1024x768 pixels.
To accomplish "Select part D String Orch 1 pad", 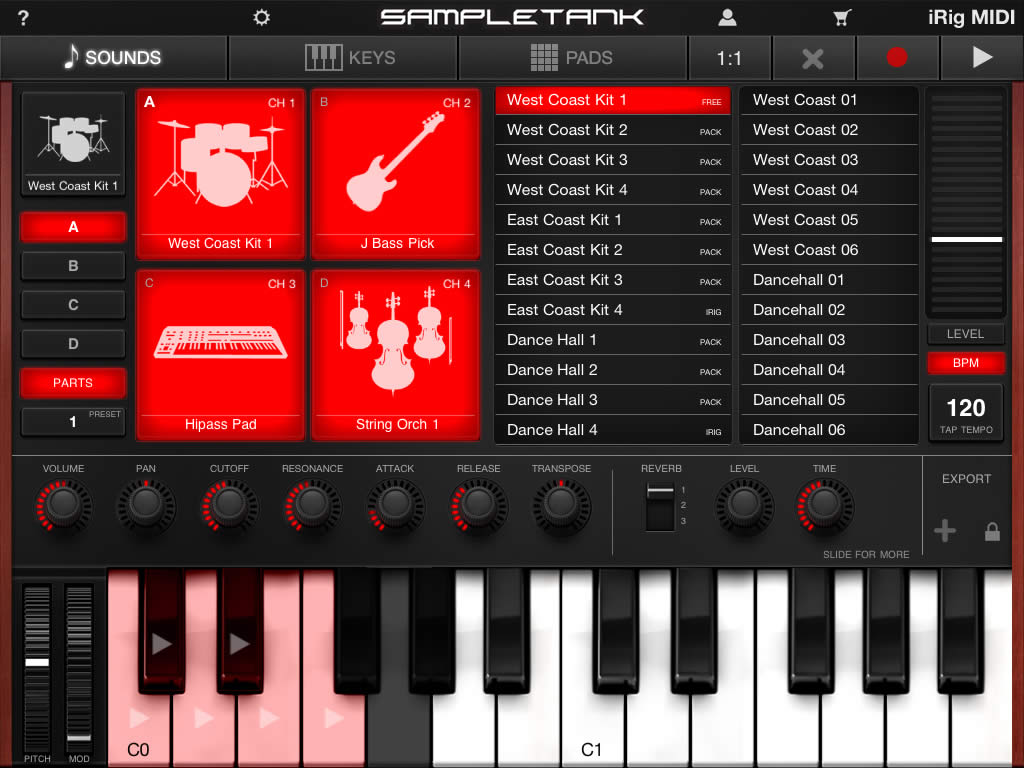I will click(x=396, y=355).
